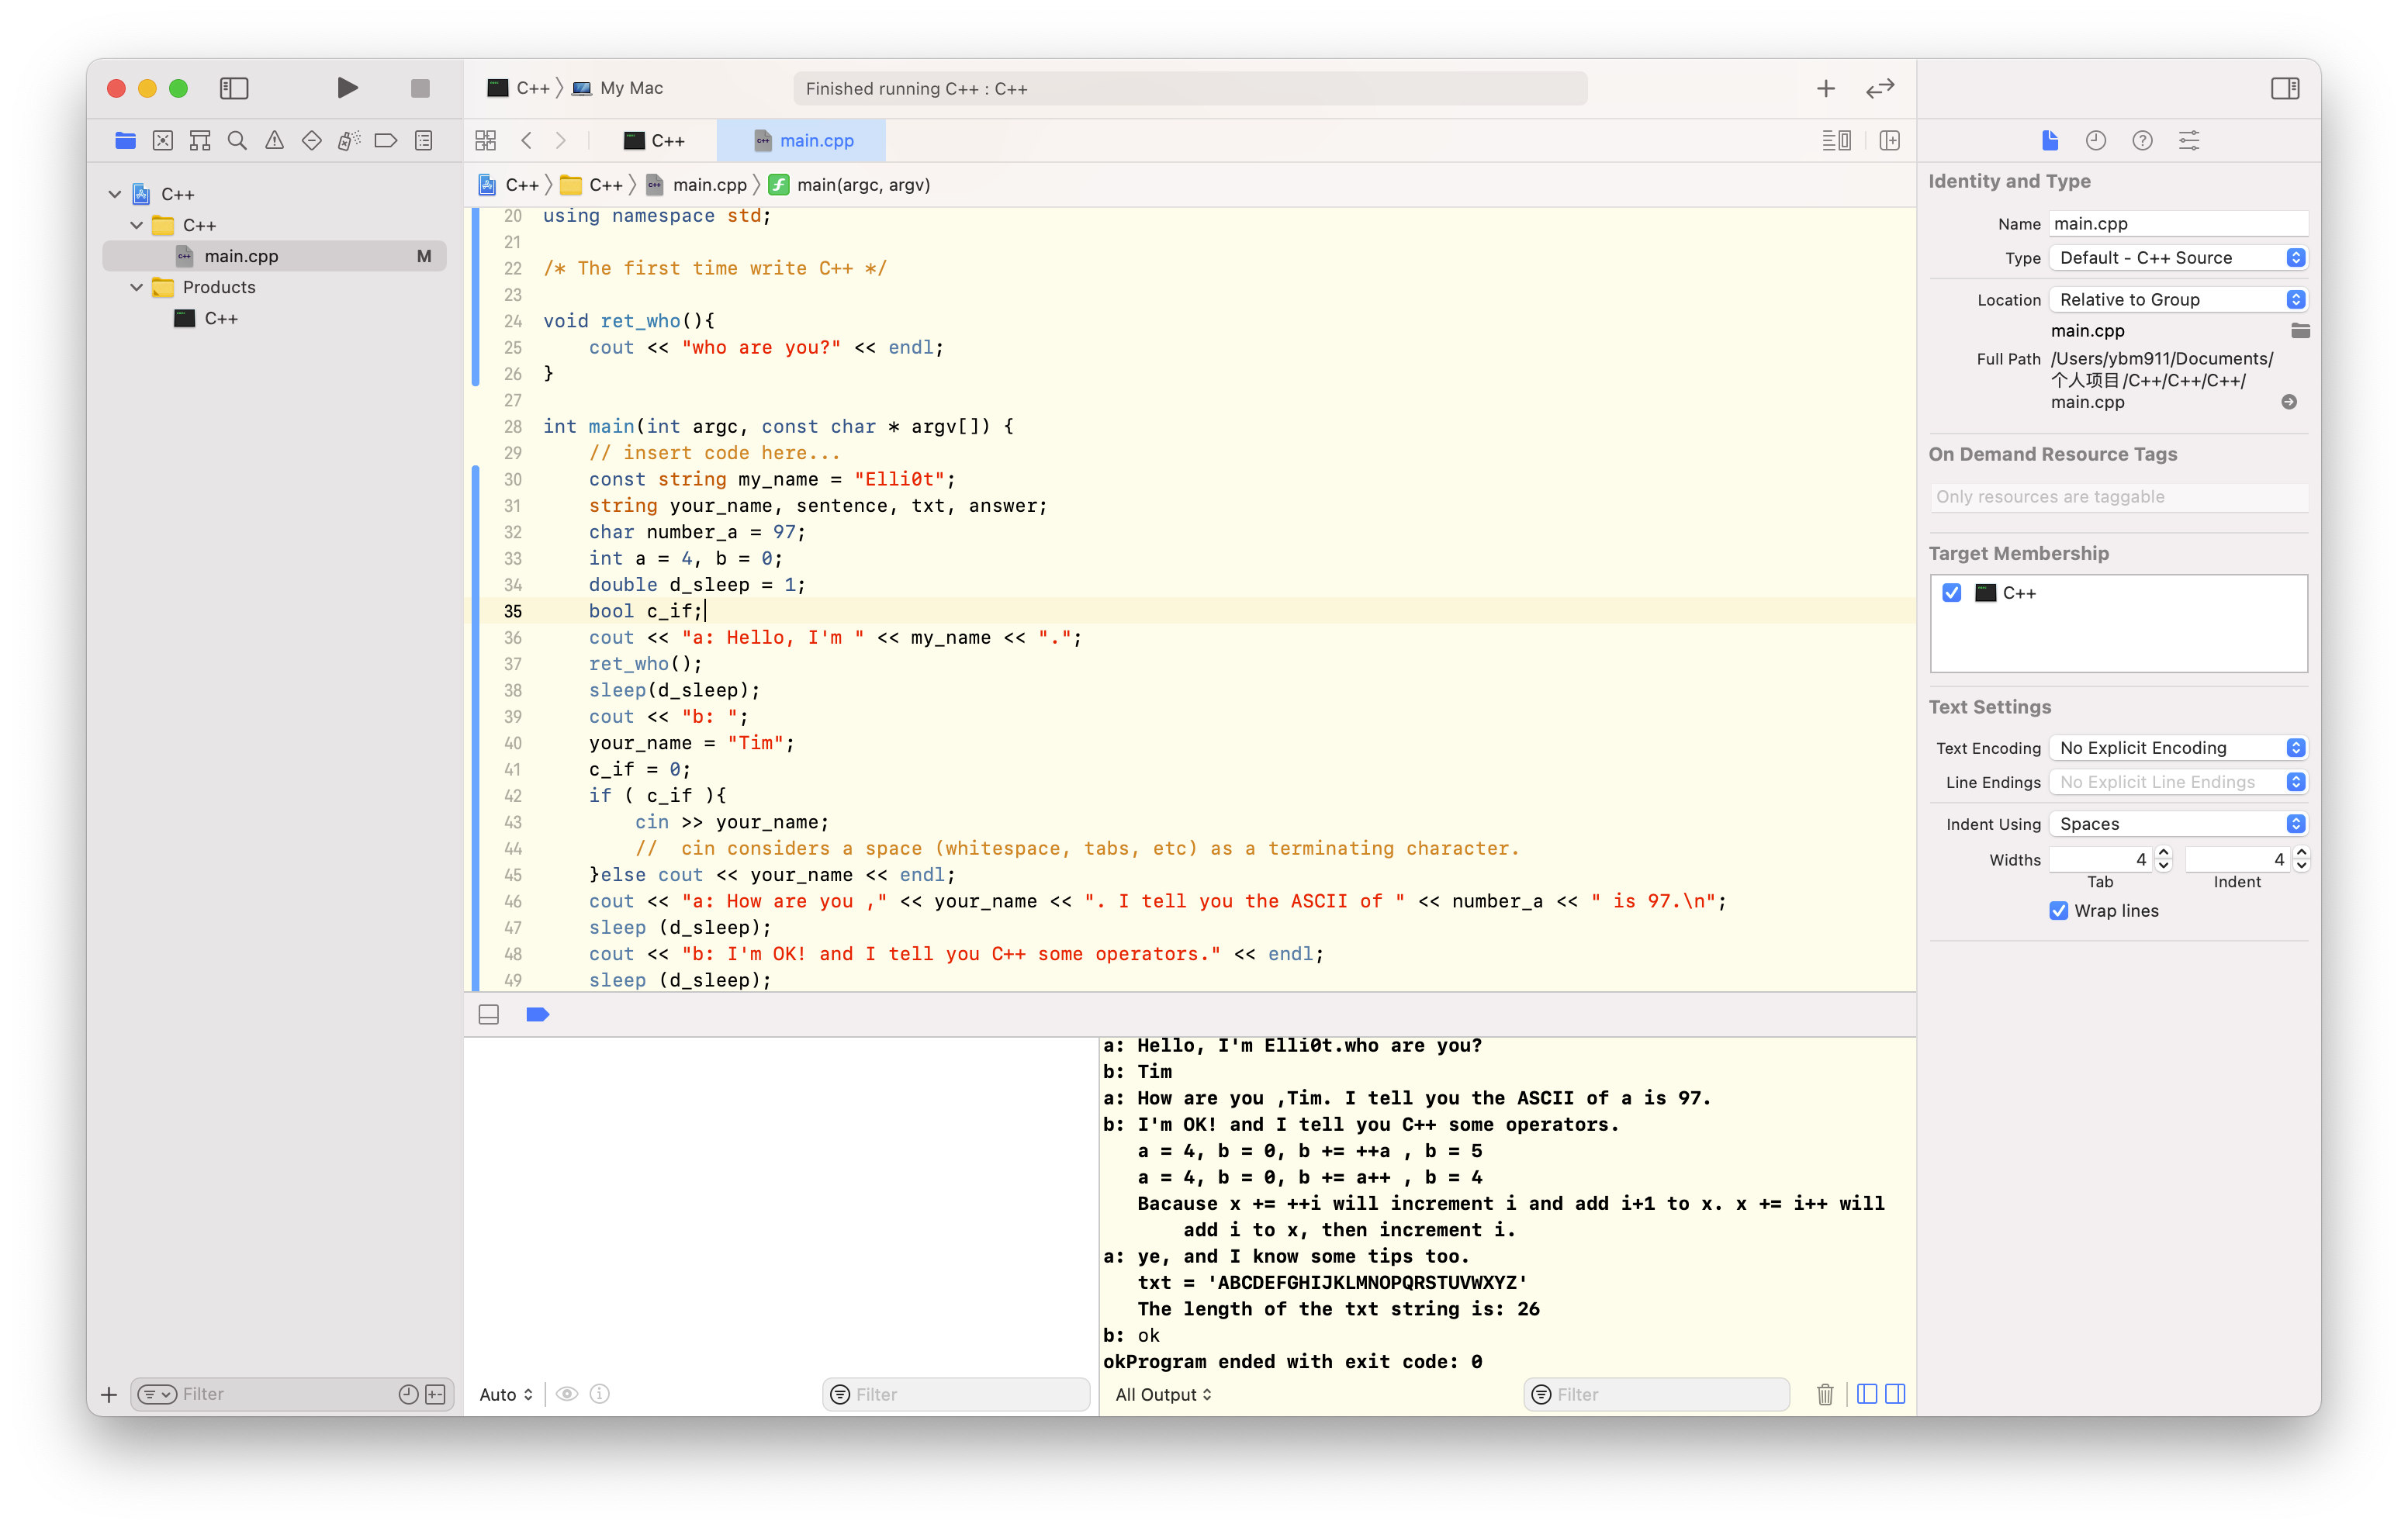Image resolution: width=2408 pixels, height=1531 pixels.
Task: Collapse the Products folder group
Action: (x=137, y=287)
